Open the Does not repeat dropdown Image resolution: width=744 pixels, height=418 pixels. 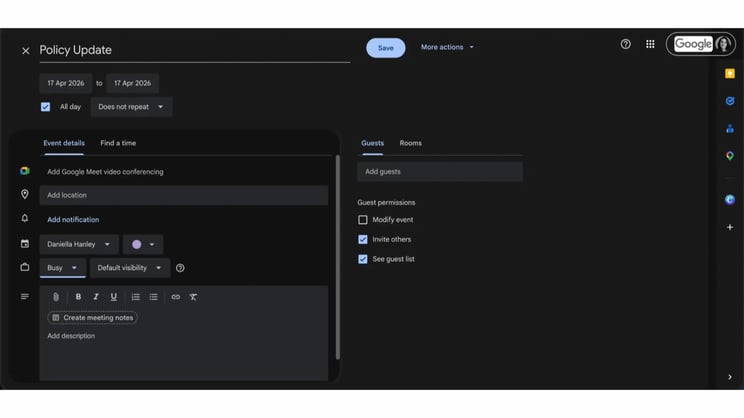pos(131,107)
